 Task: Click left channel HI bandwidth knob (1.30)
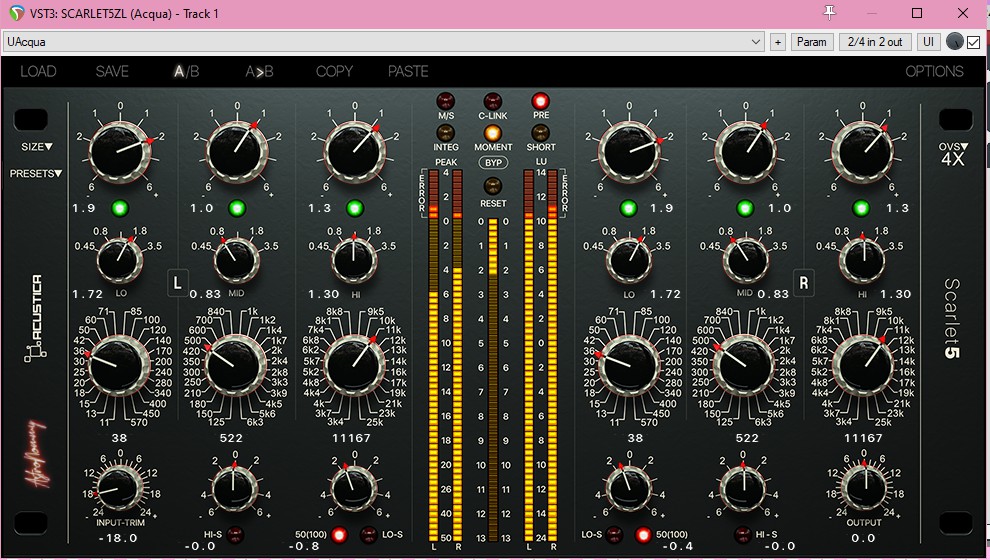(x=354, y=259)
